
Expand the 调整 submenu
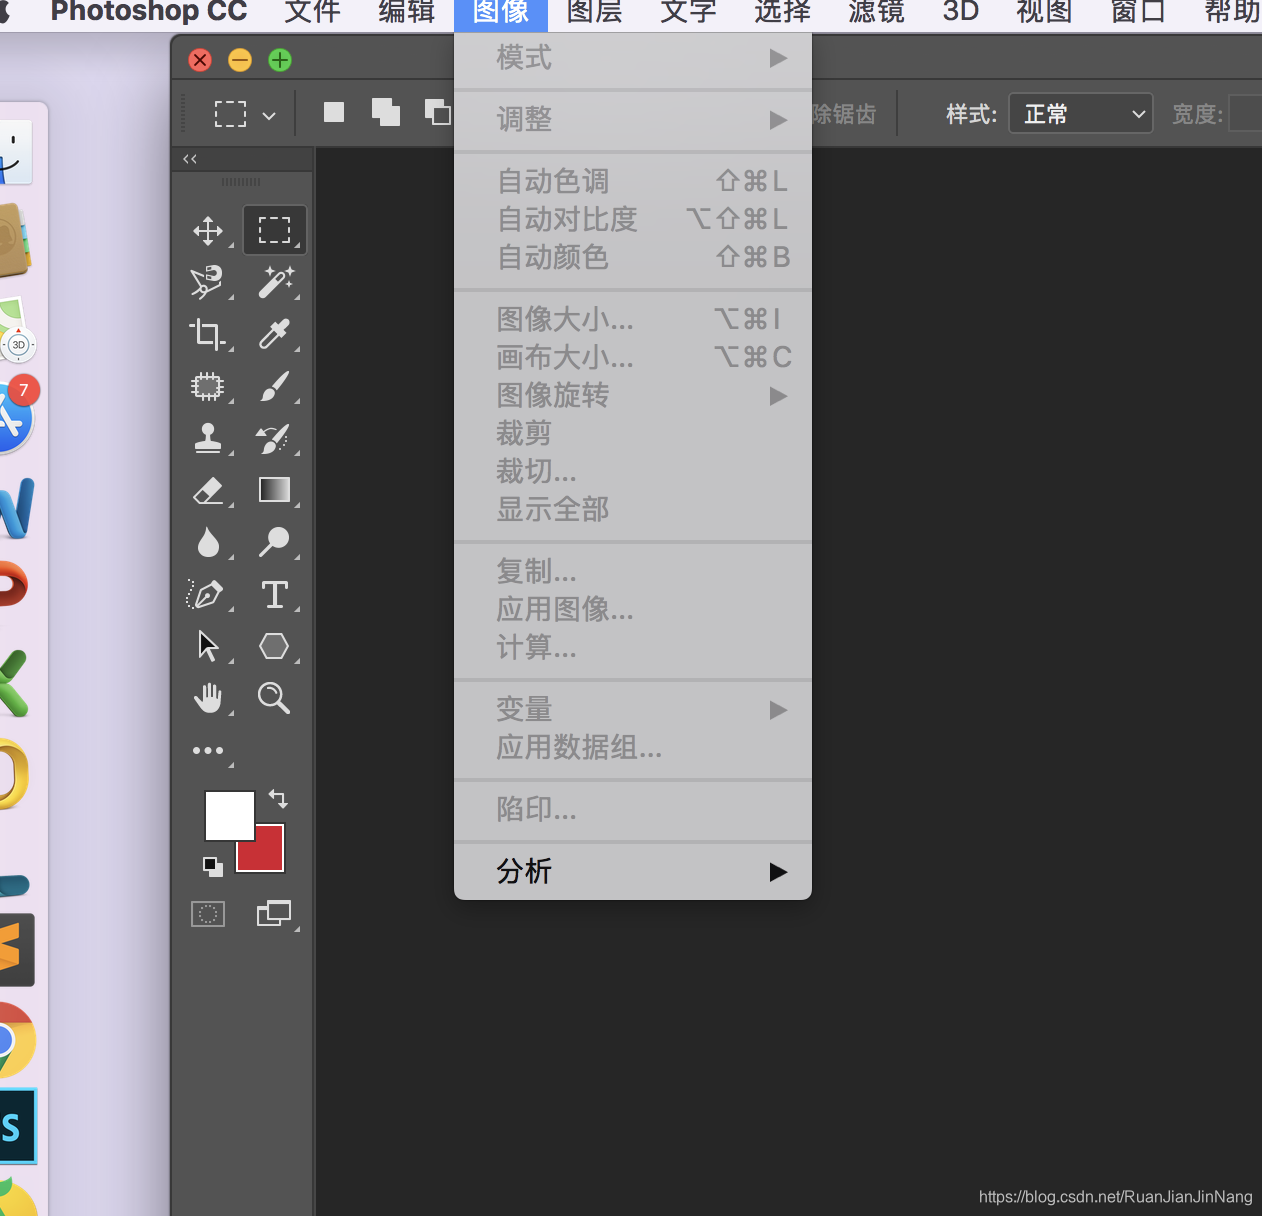click(x=633, y=120)
